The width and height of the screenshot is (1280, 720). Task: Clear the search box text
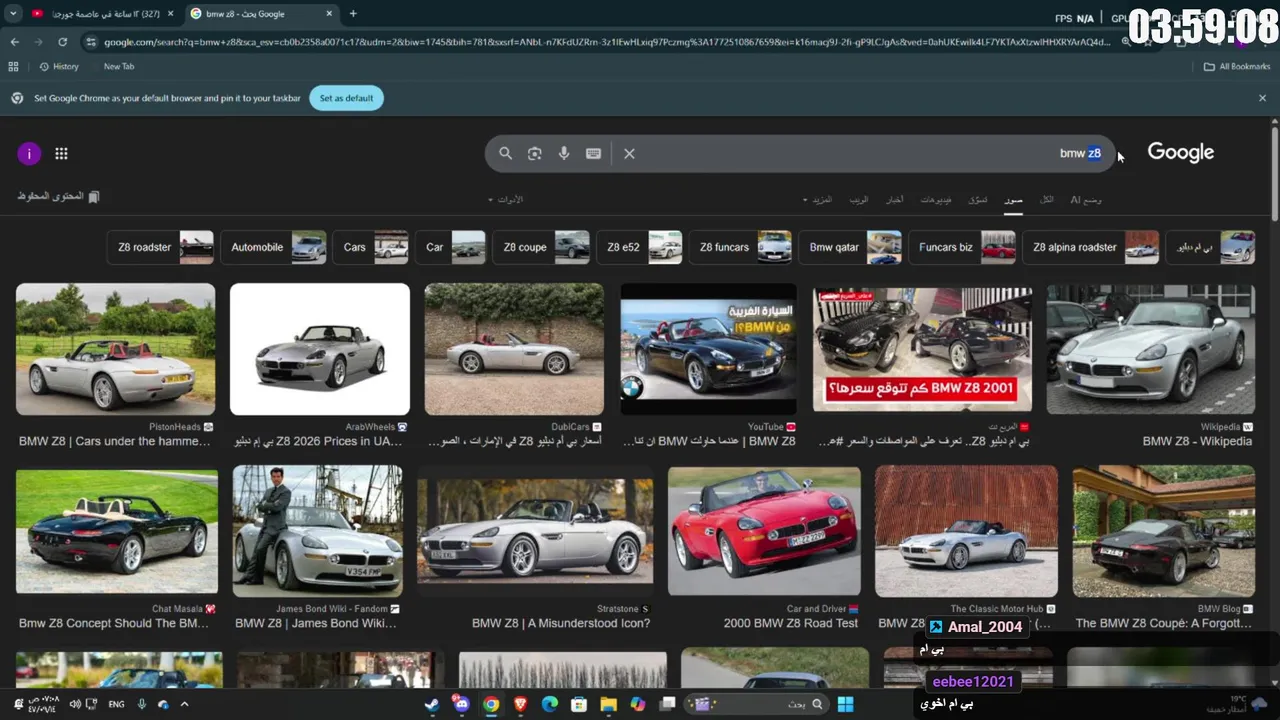(629, 153)
